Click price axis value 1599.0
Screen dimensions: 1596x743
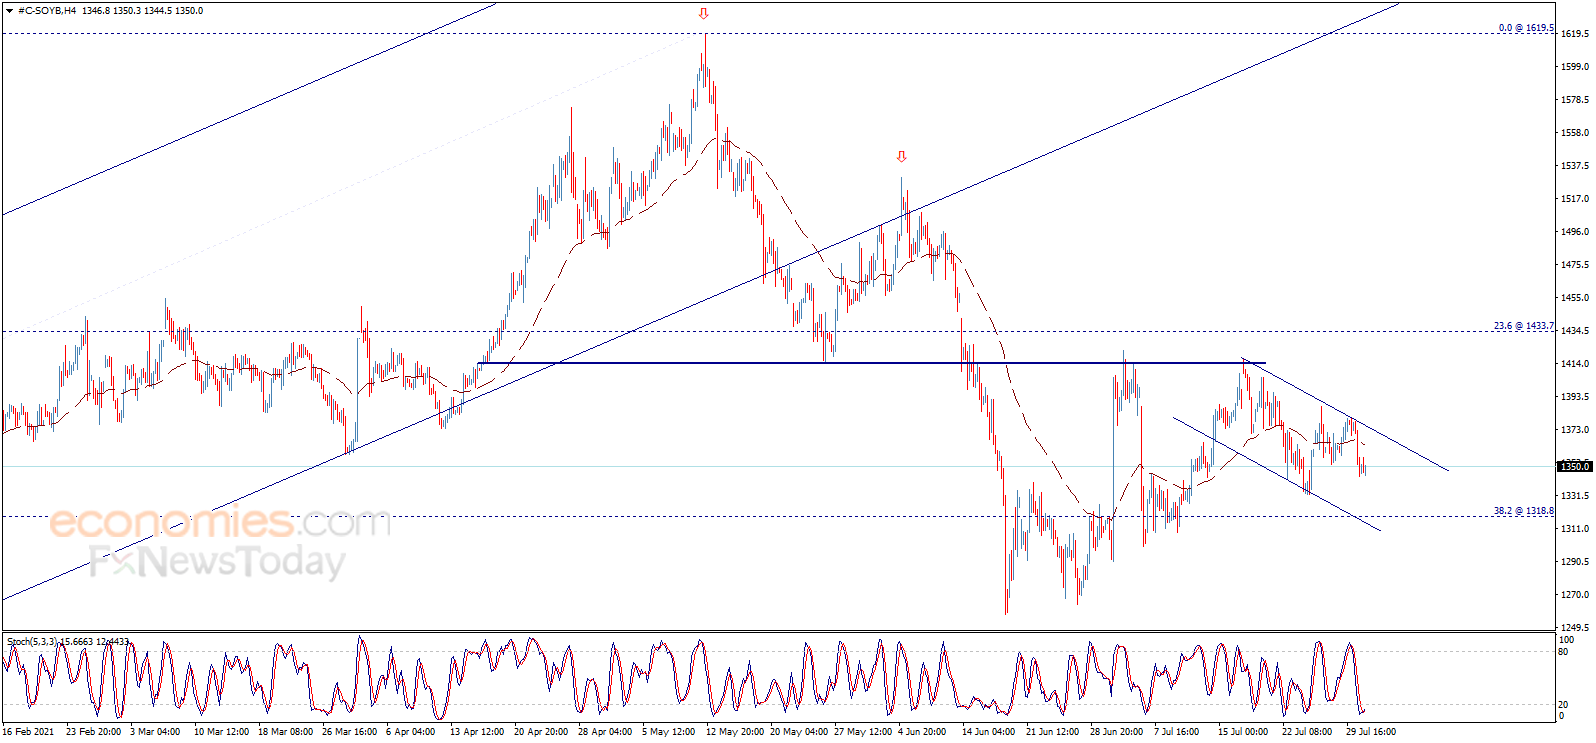1574,67
